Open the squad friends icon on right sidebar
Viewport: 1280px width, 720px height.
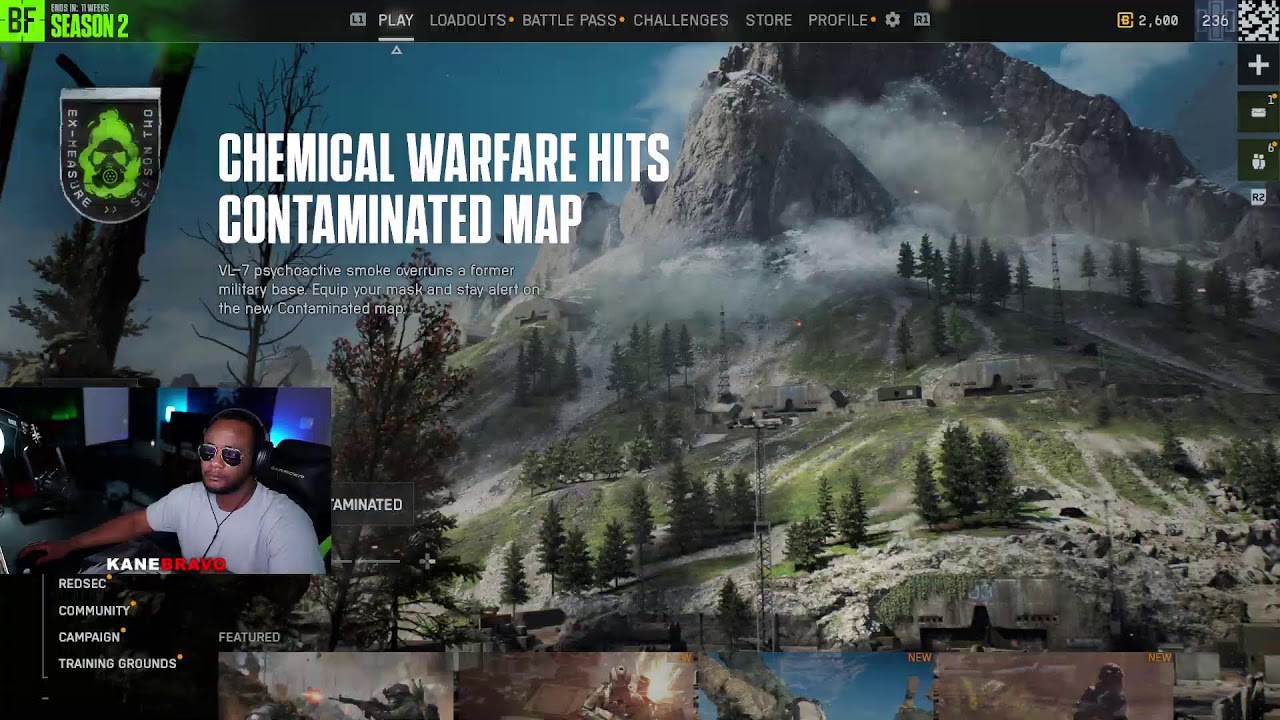(1258, 160)
